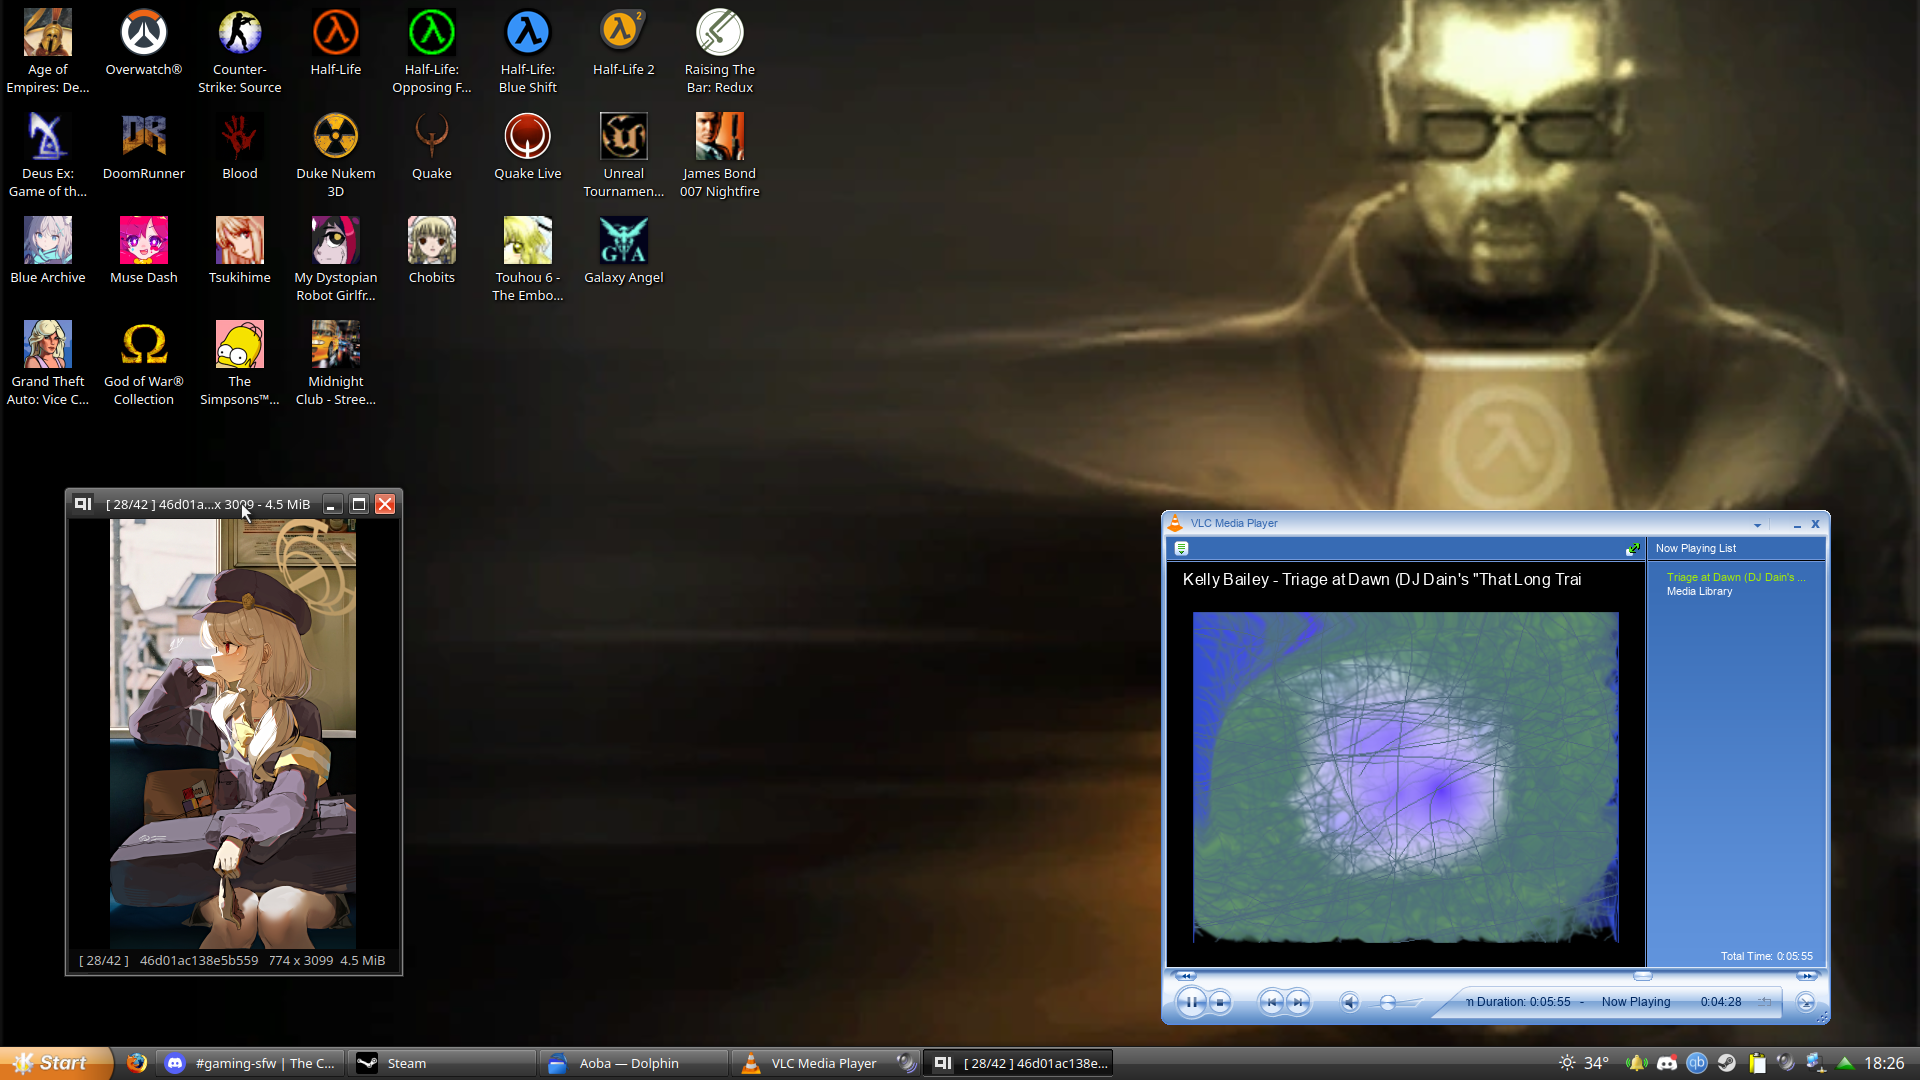This screenshot has height=1080, width=1920.
Task: Open the Muse Dash shortcut
Action: pyautogui.click(x=144, y=251)
